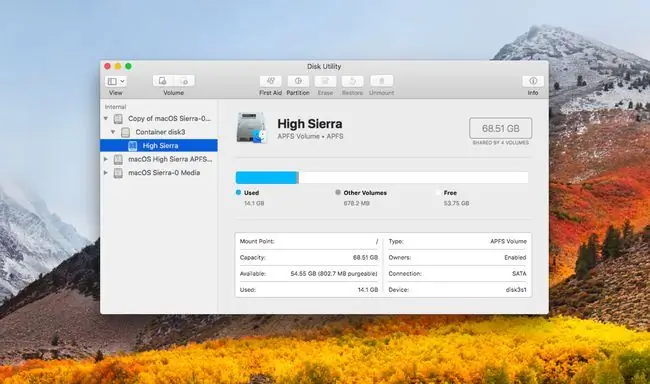
Task: Click the remove Volume button
Action: pos(184,81)
